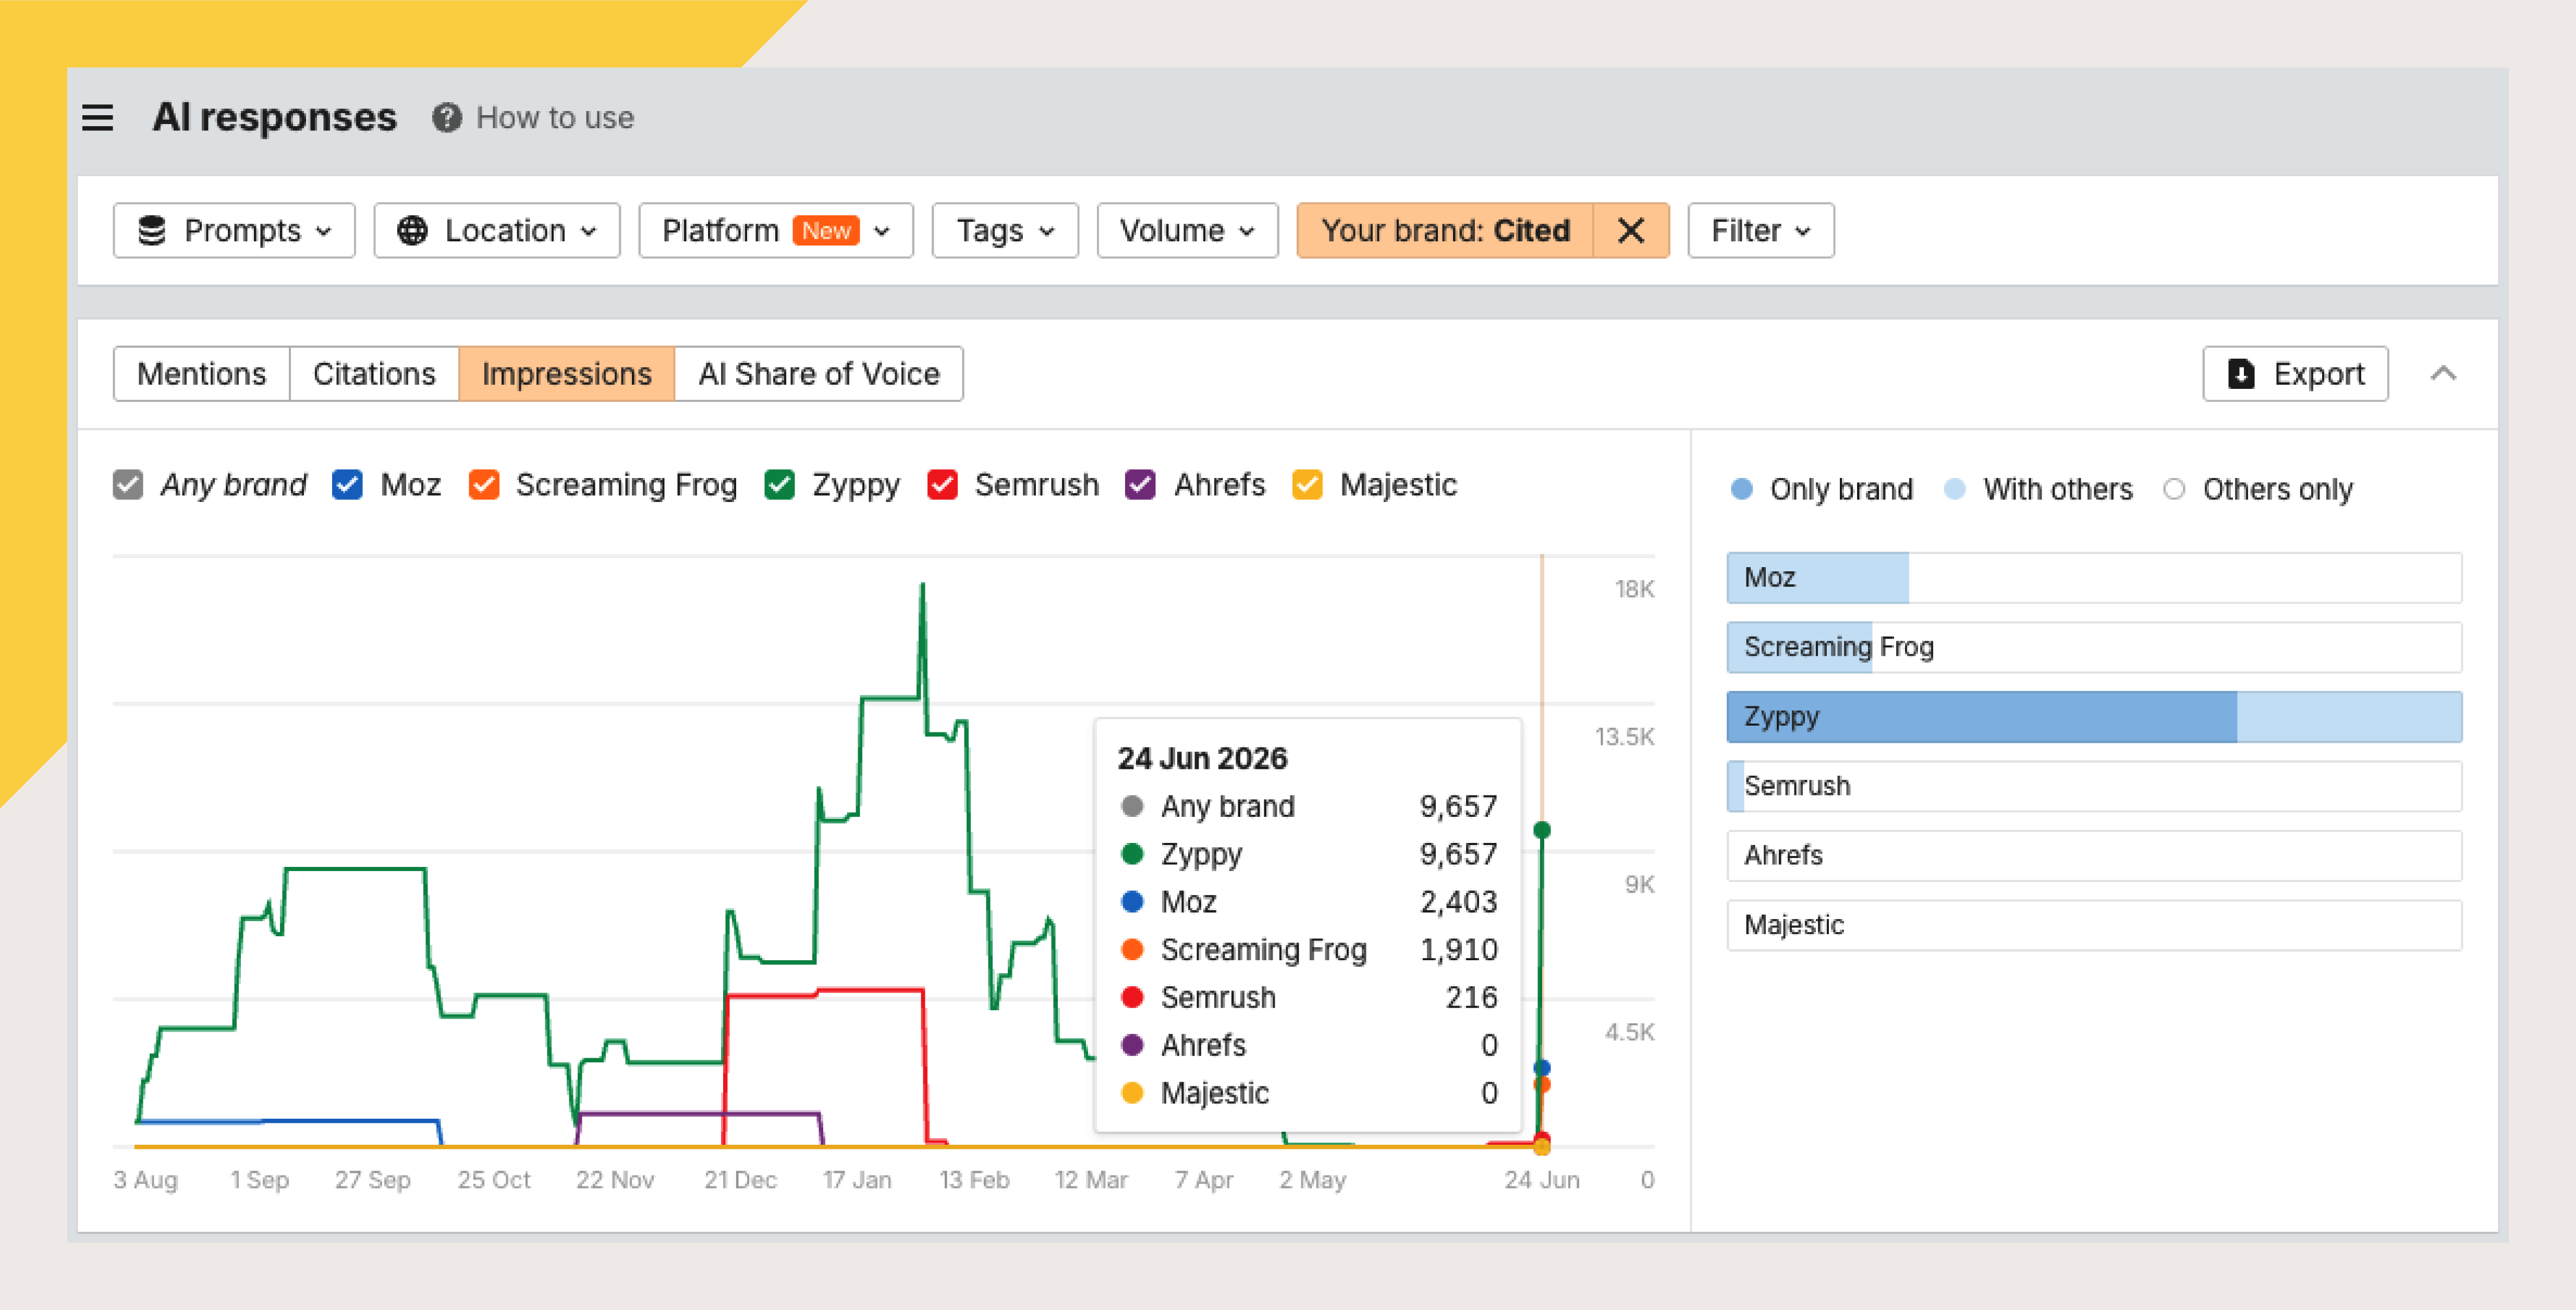
Task: Click the Ahrefs breakdown bar
Action: (2094, 856)
